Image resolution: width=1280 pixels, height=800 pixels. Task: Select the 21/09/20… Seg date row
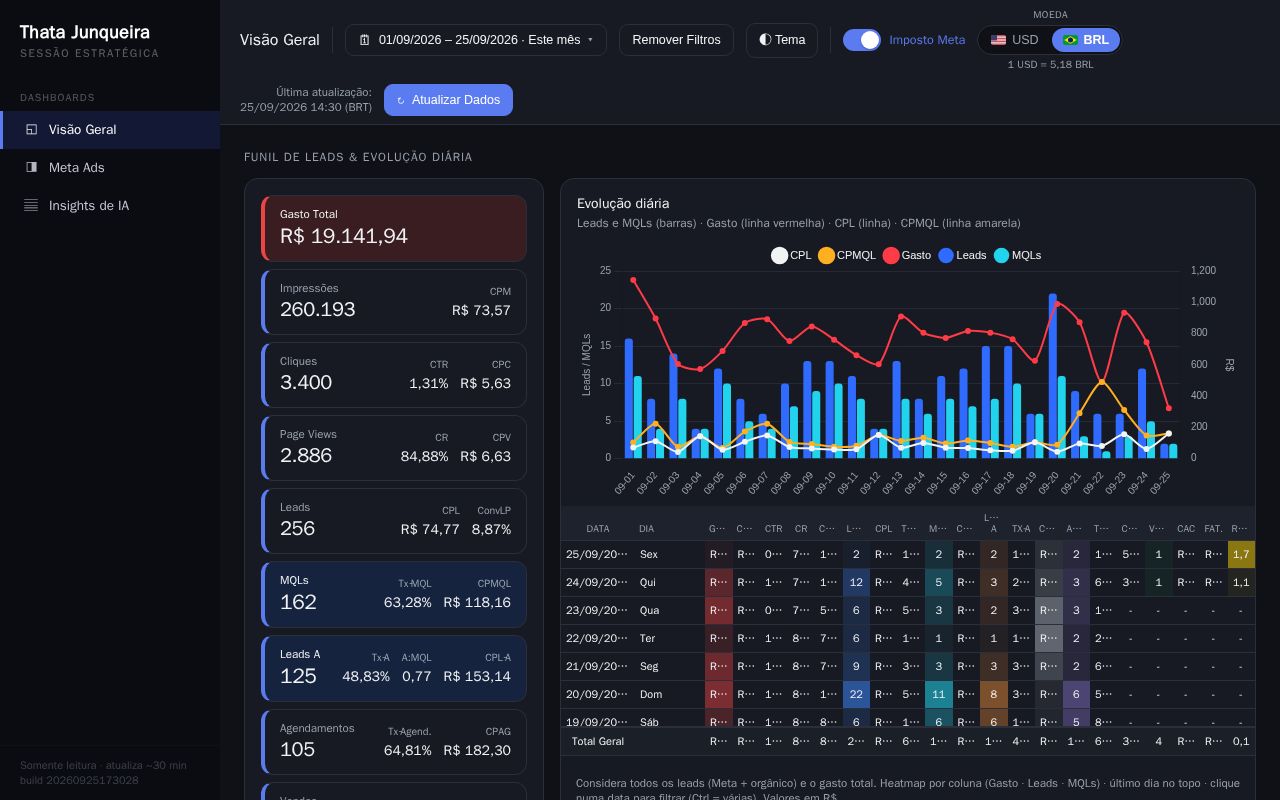[907, 666]
